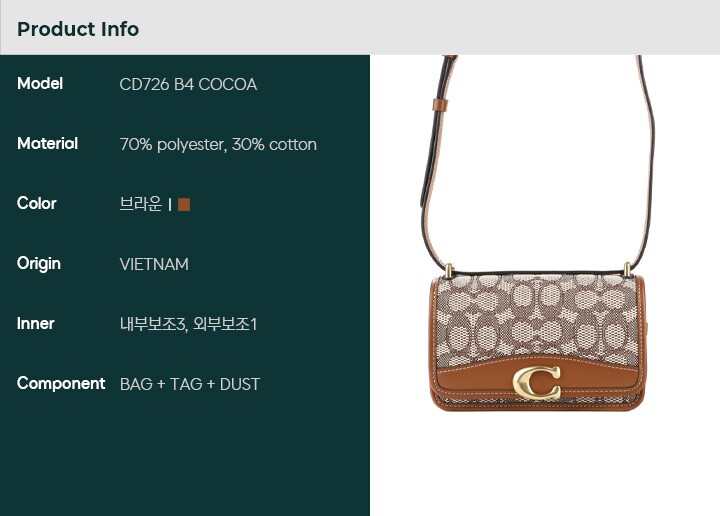Select the 브라운 color name
The width and height of the screenshot is (720, 516).
tap(141, 204)
